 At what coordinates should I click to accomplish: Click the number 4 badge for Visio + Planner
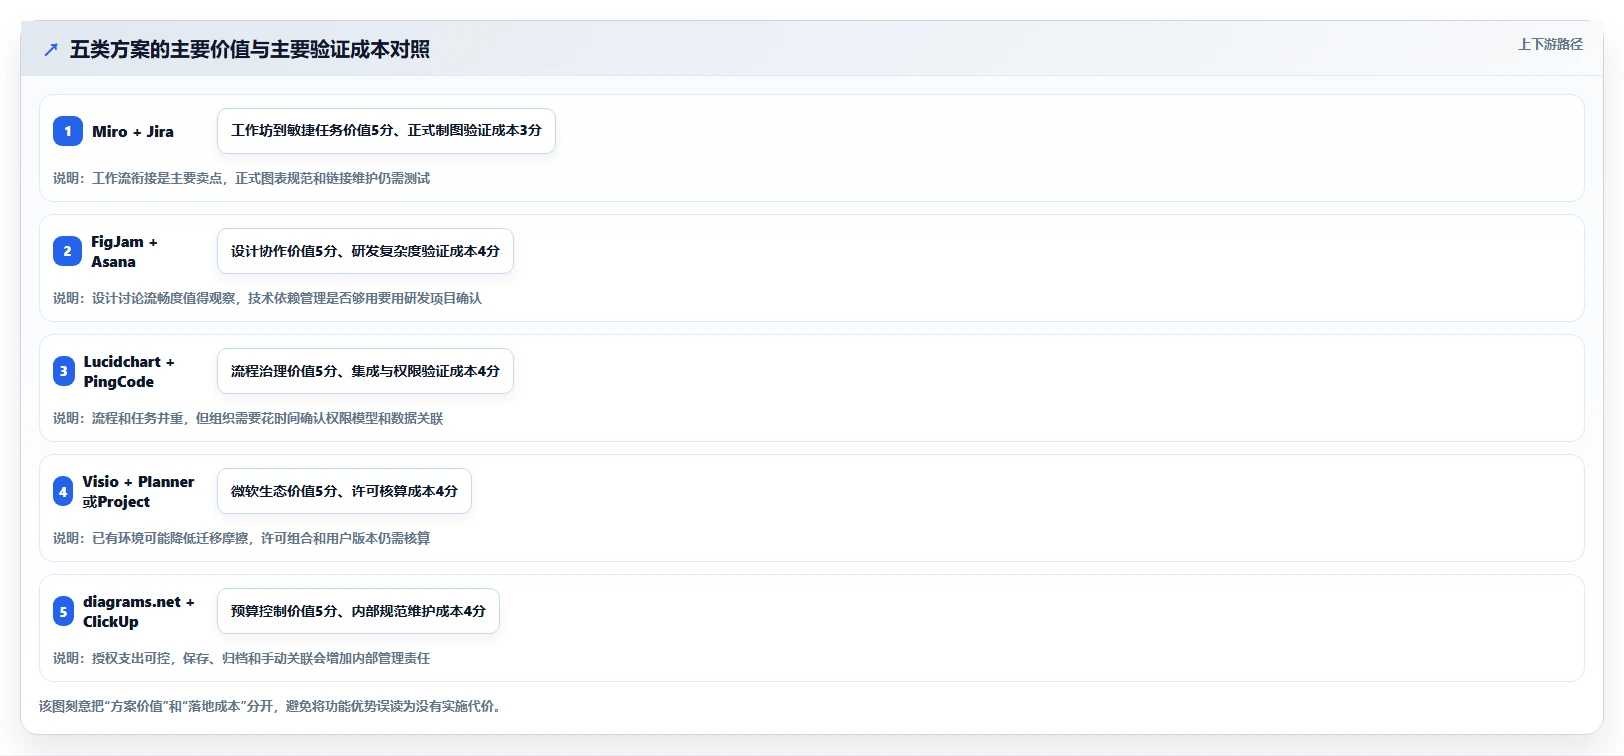(63, 491)
